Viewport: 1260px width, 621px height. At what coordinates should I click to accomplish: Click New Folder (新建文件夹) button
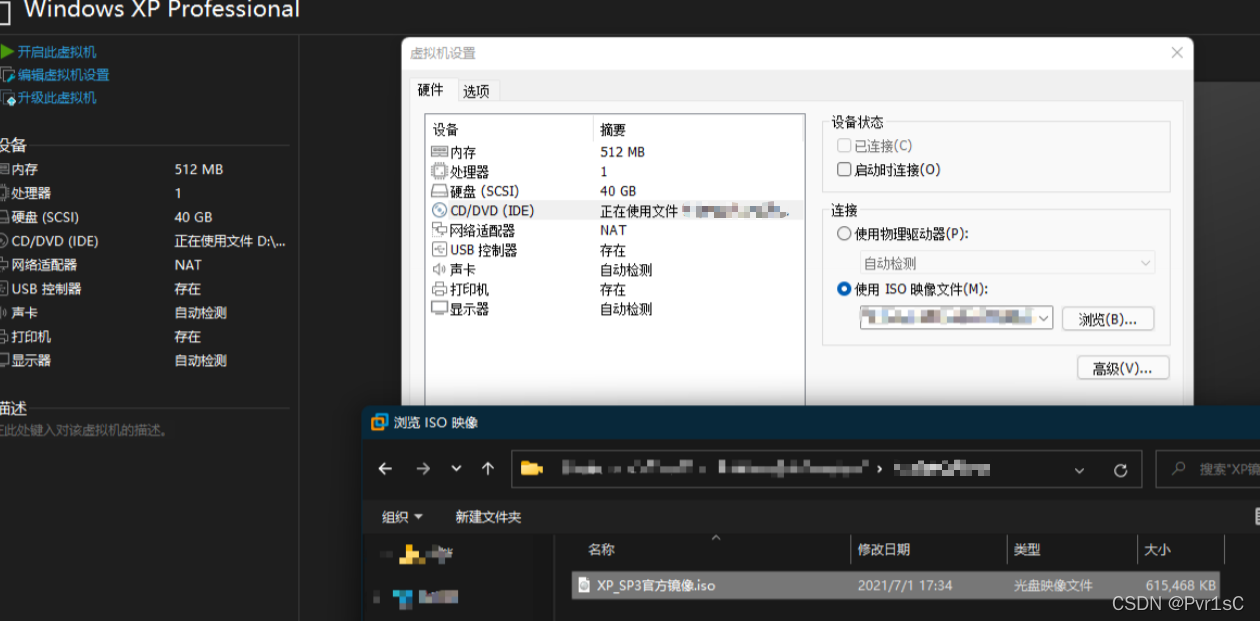click(488, 517)
